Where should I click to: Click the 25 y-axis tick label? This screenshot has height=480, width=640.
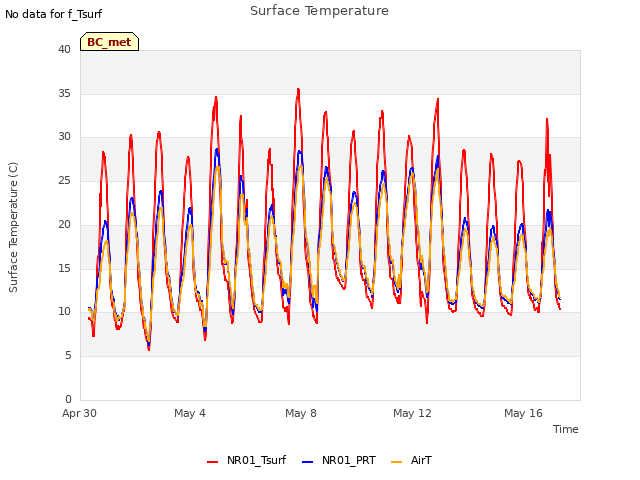(64, 180)
